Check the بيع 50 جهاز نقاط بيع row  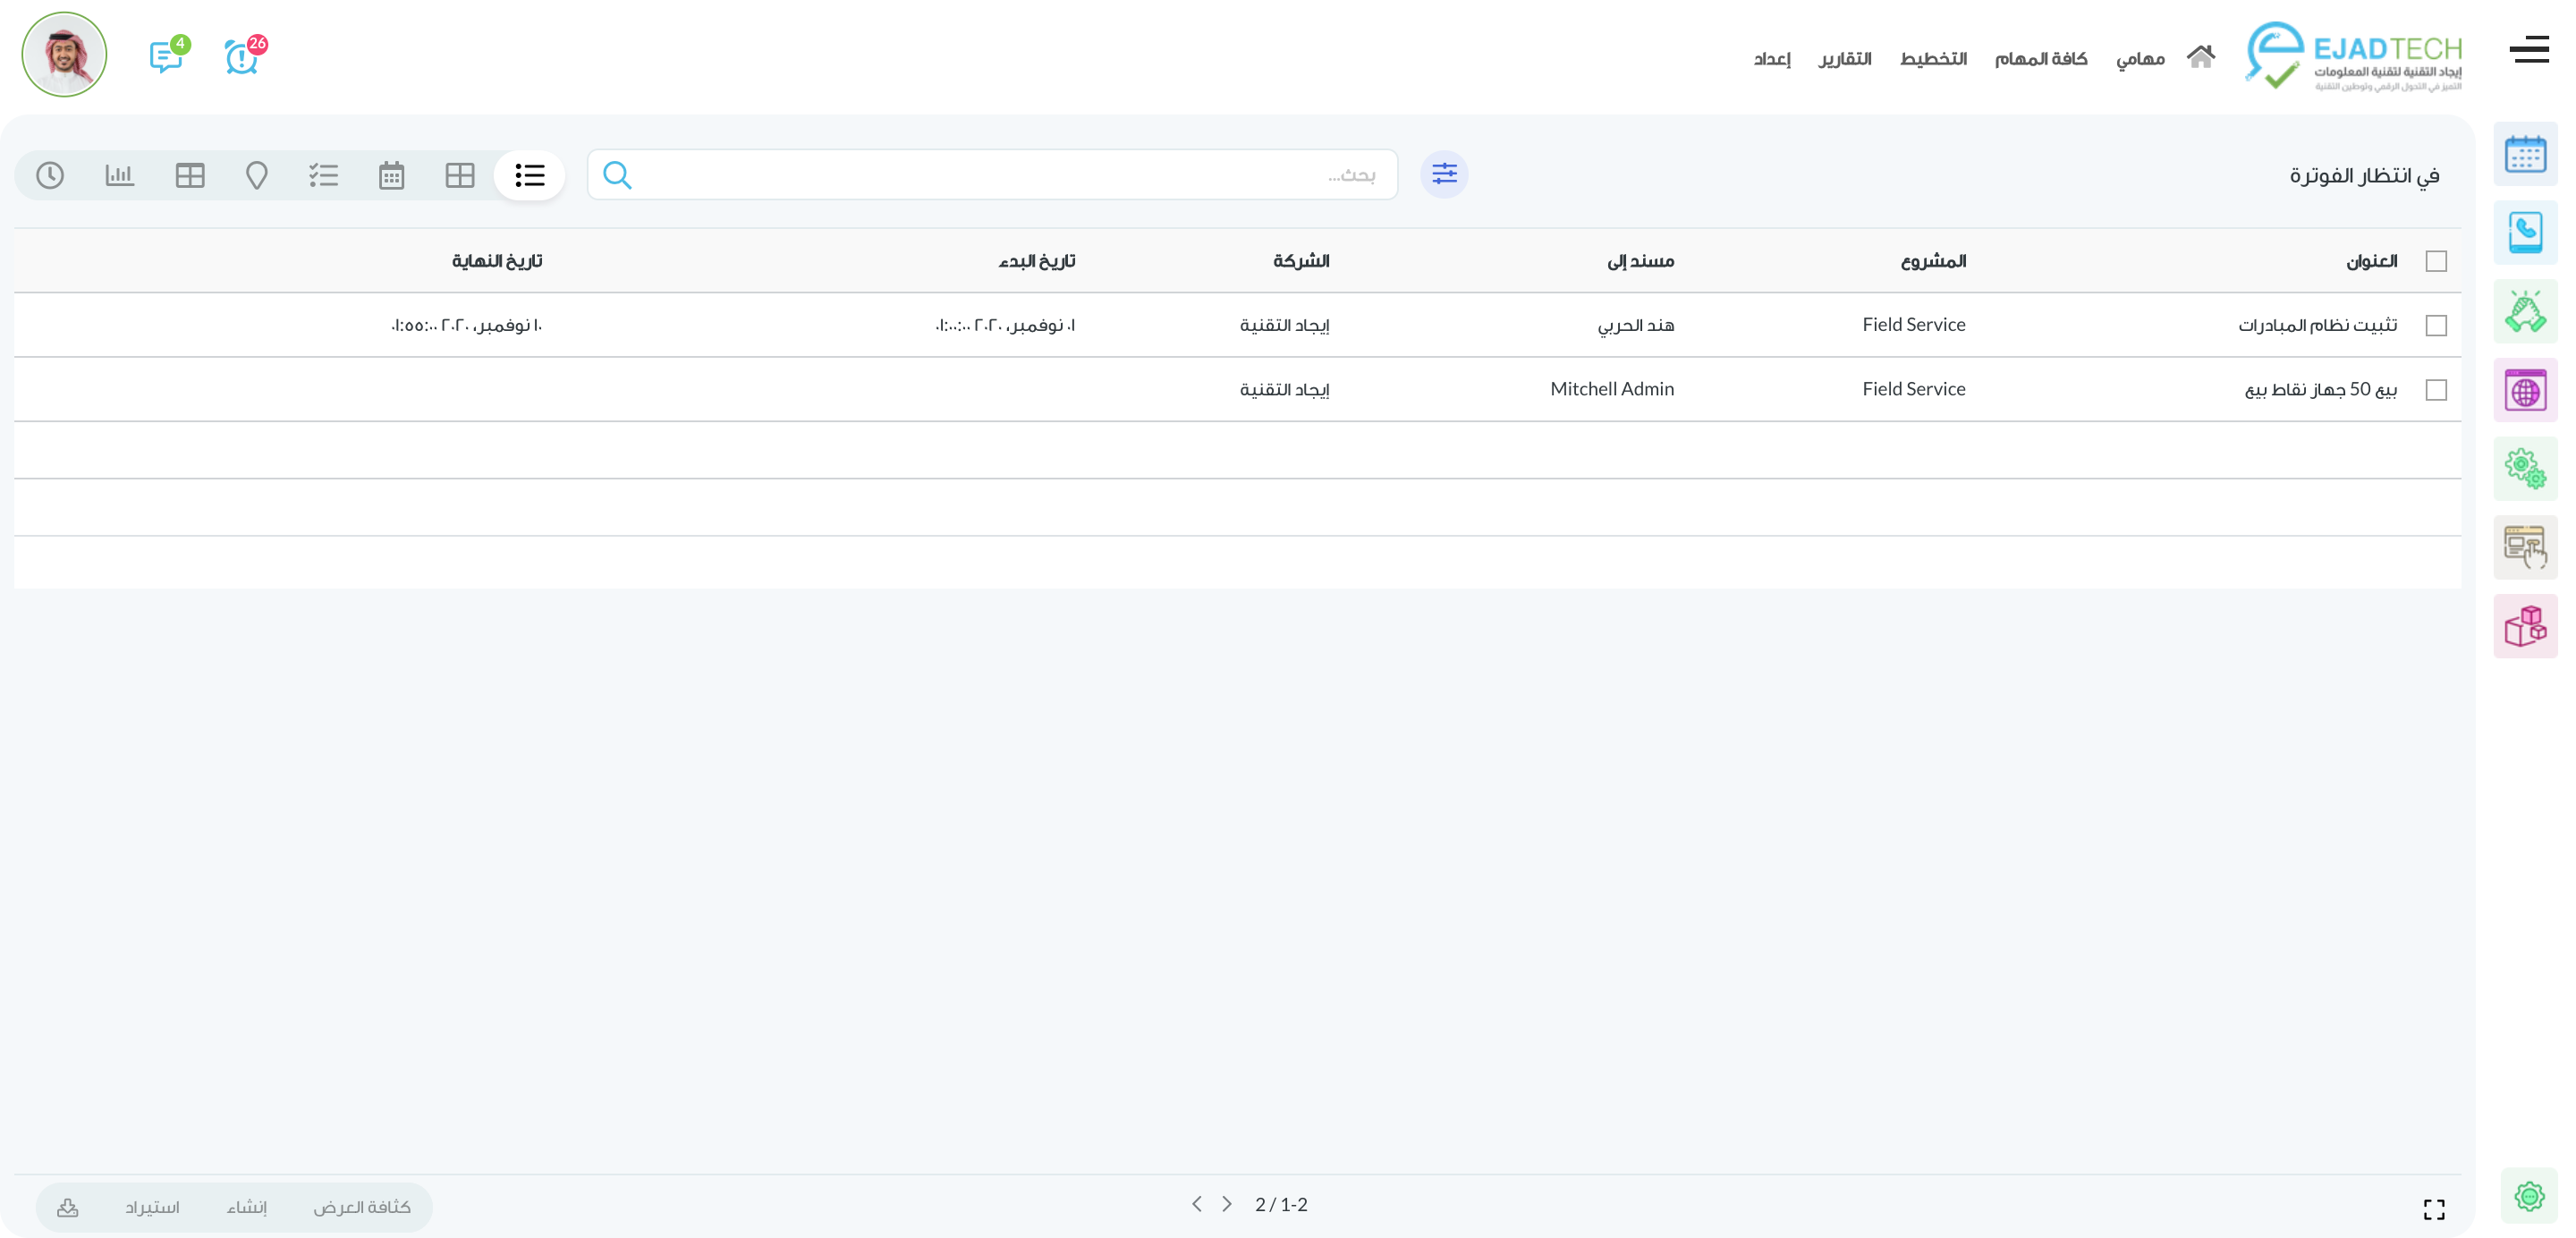pyautogui.click(x=2436, y=389)
